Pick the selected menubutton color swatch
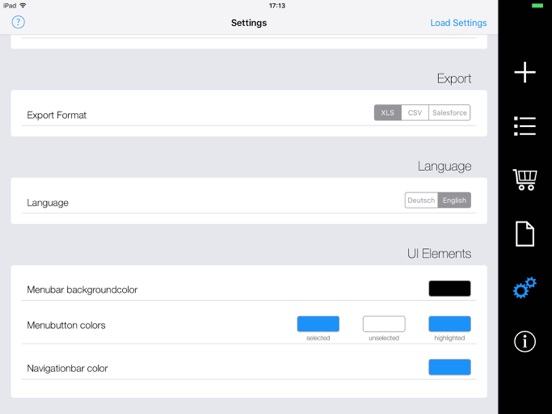This screenshot has width=552, height=414. coord(318,324)
